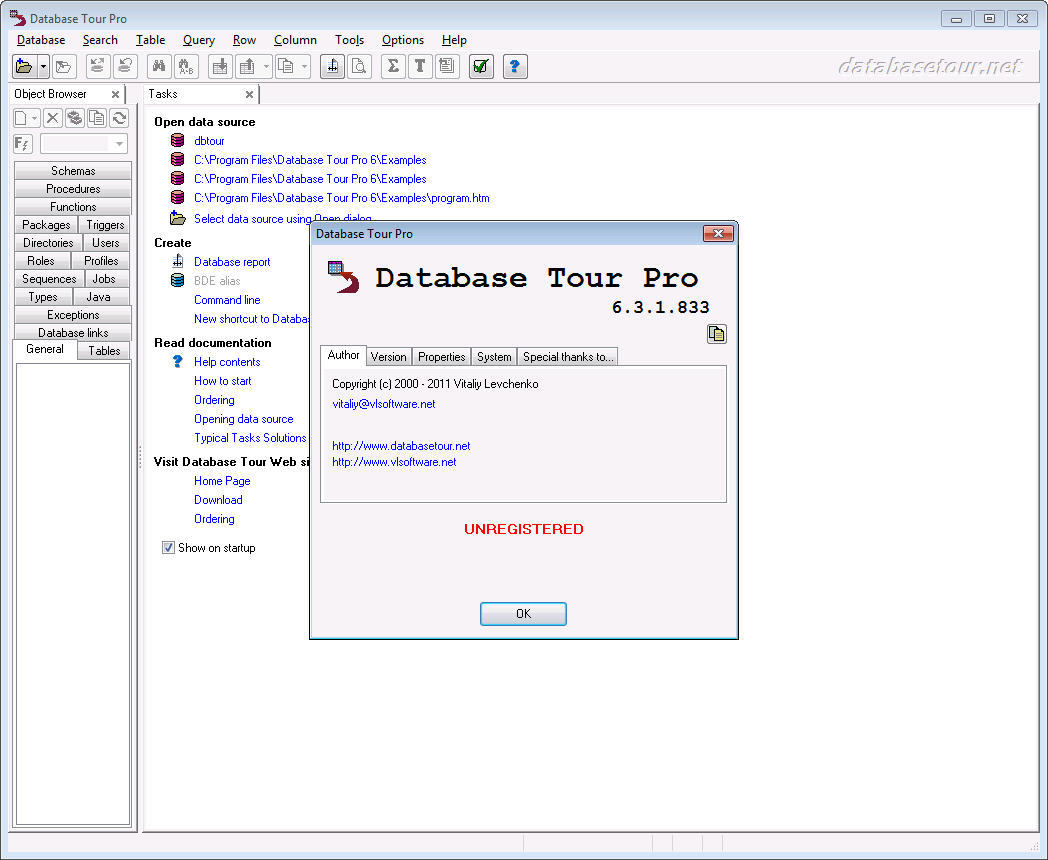Close the Object Browser panel tab

coord(115,94)
